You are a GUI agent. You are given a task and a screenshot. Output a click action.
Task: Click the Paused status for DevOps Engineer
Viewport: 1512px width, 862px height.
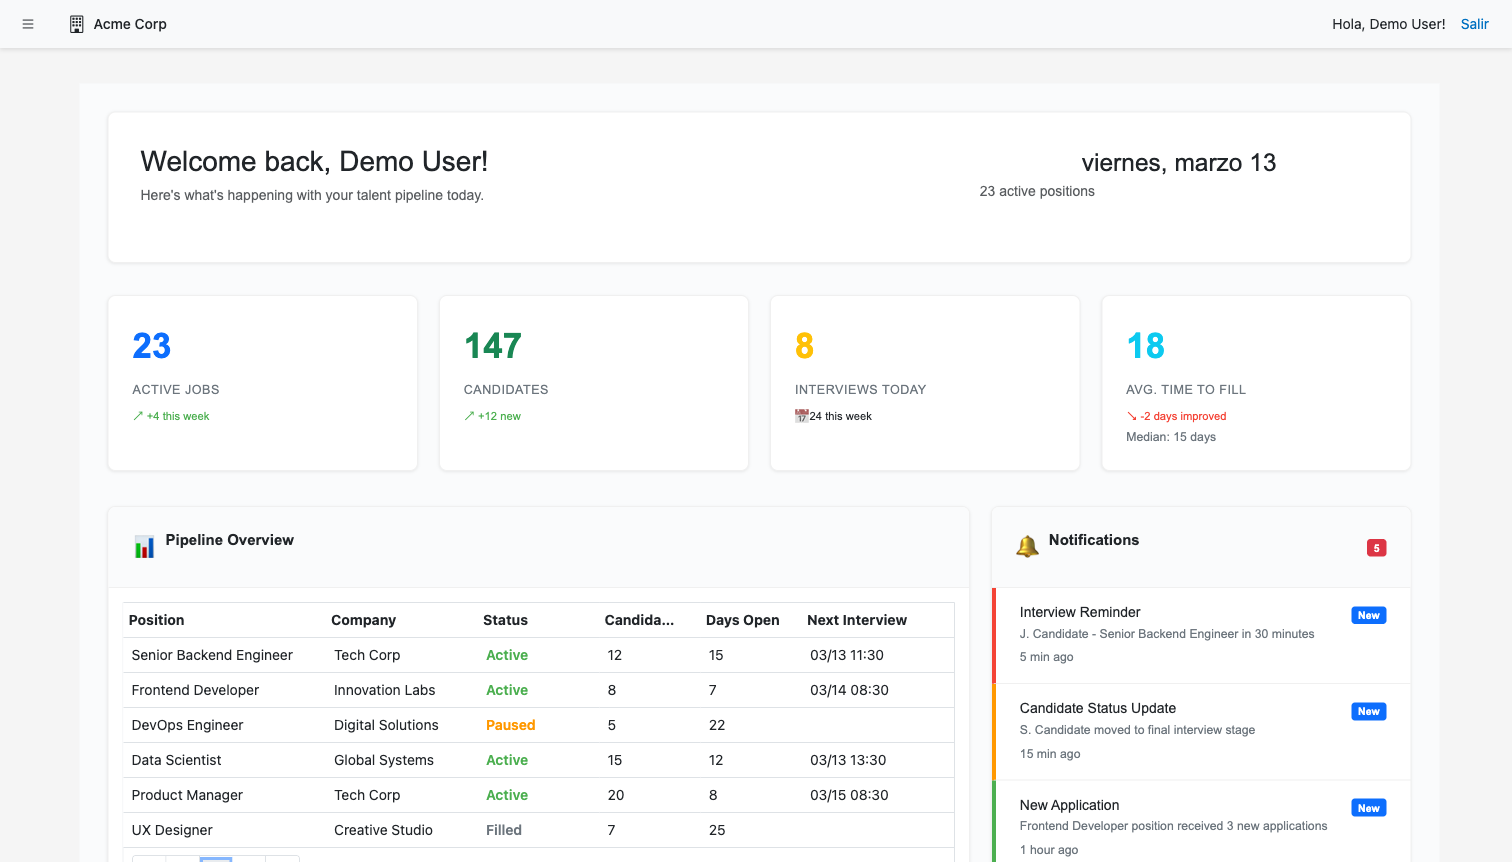(510, 725)
